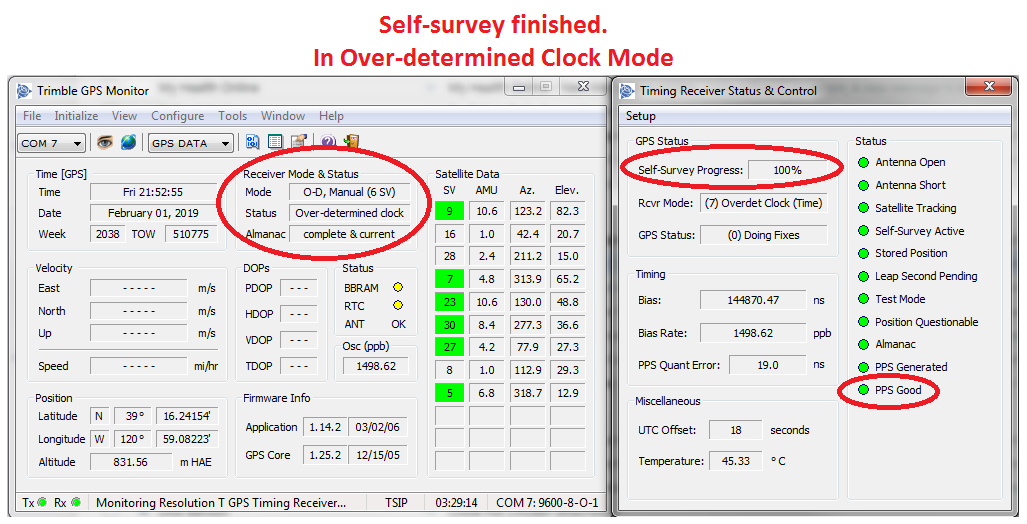Click the Date field February 01, 2019
This screenshot has width=1027, height=524.
pos(153,213)
